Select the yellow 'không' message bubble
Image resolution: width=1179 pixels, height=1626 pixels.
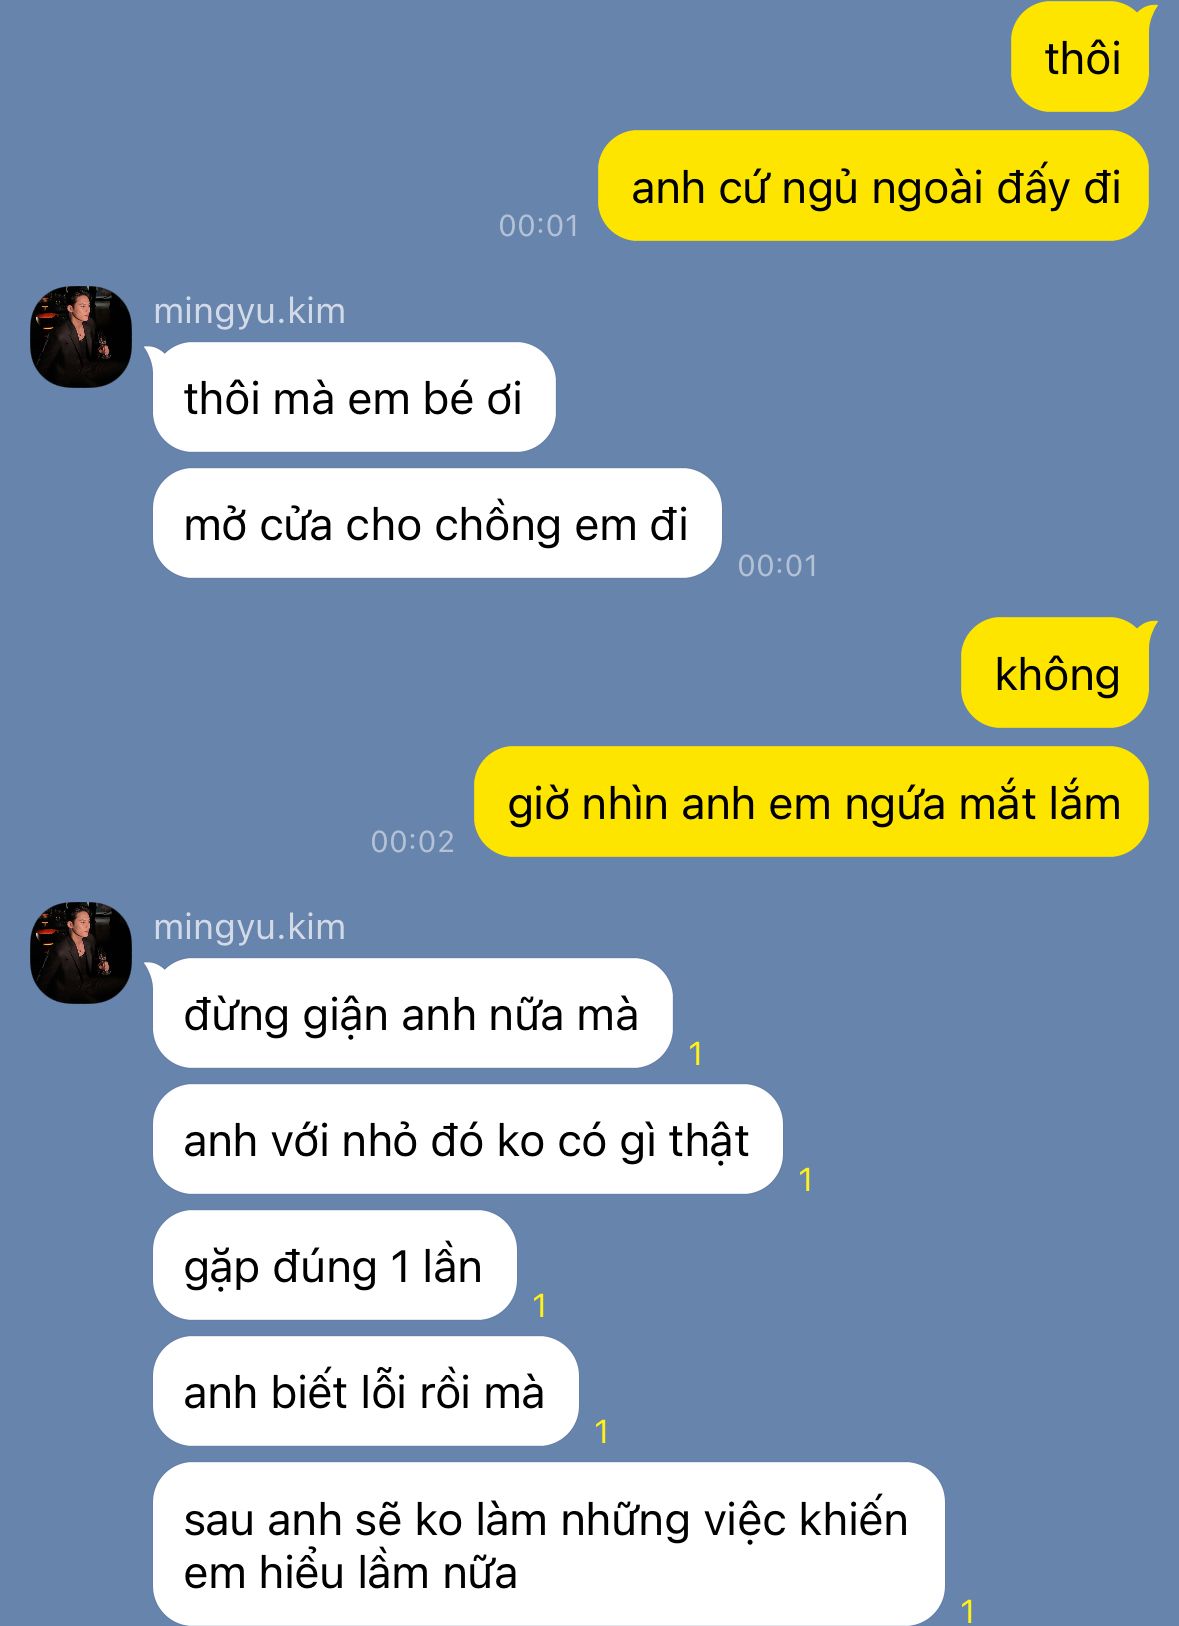[x=1056, y=673]
